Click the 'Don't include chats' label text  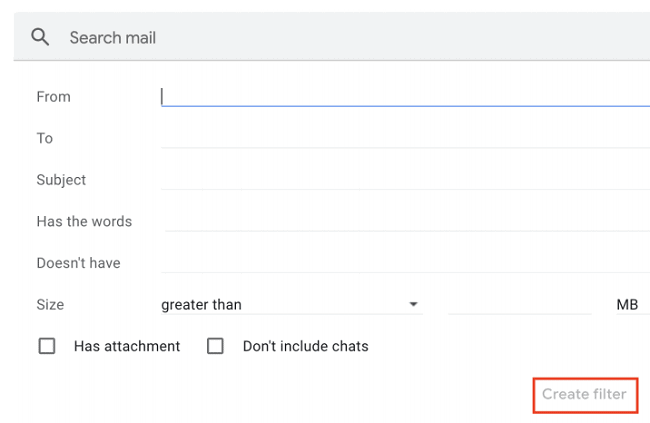pos(306,346)
